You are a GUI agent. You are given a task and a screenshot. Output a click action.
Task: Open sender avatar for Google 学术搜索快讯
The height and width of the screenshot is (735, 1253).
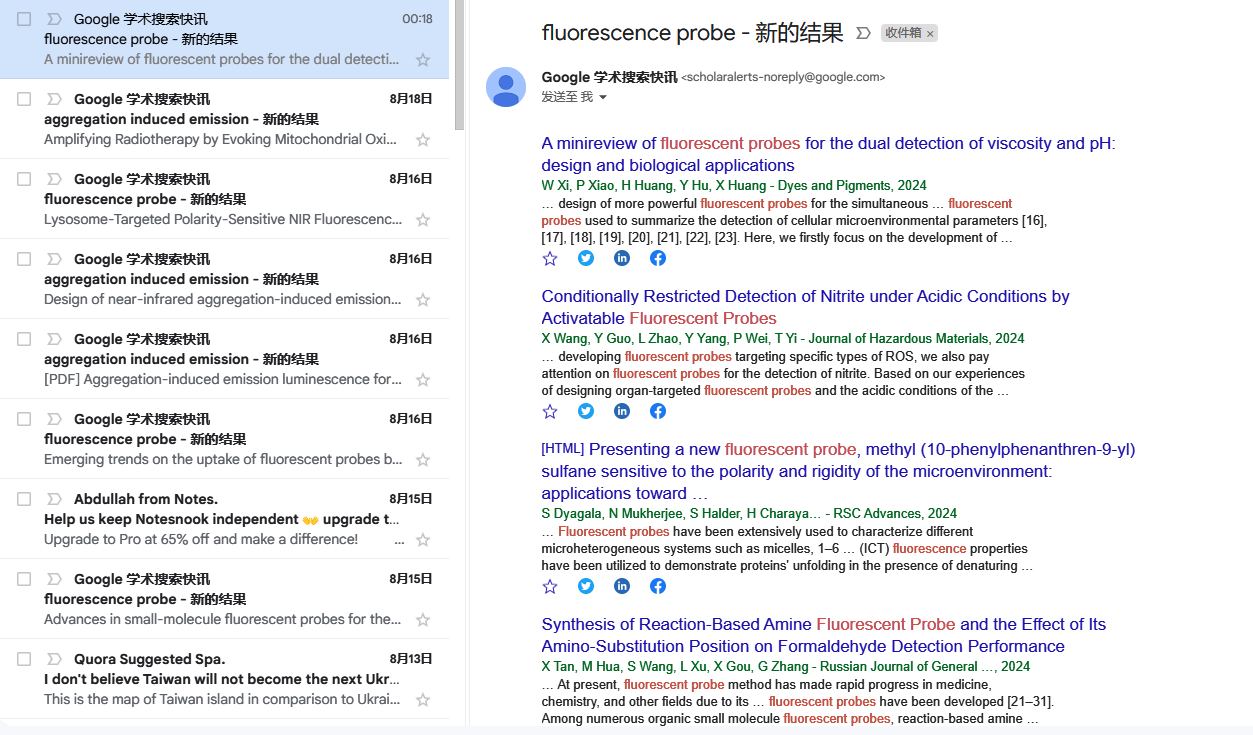[x=506, y=87]
